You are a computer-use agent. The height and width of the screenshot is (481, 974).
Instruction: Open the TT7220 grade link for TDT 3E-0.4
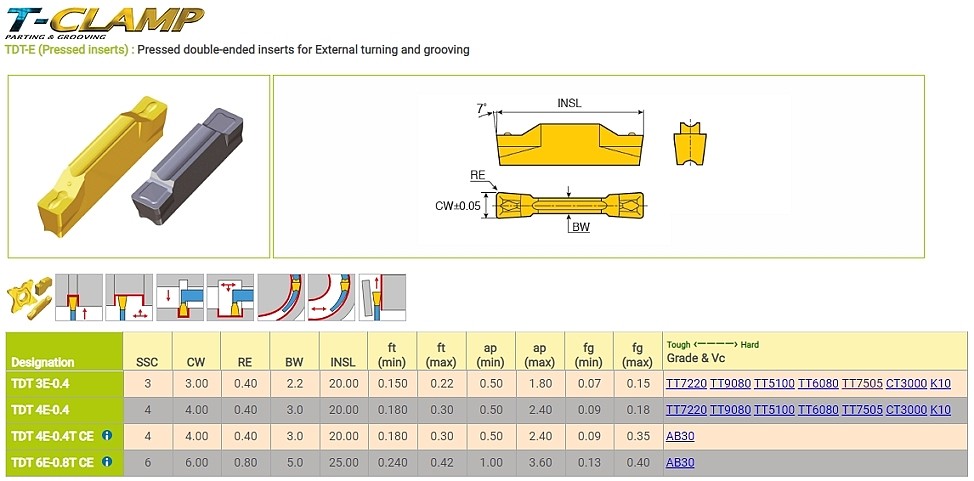[x=685, y=383]
